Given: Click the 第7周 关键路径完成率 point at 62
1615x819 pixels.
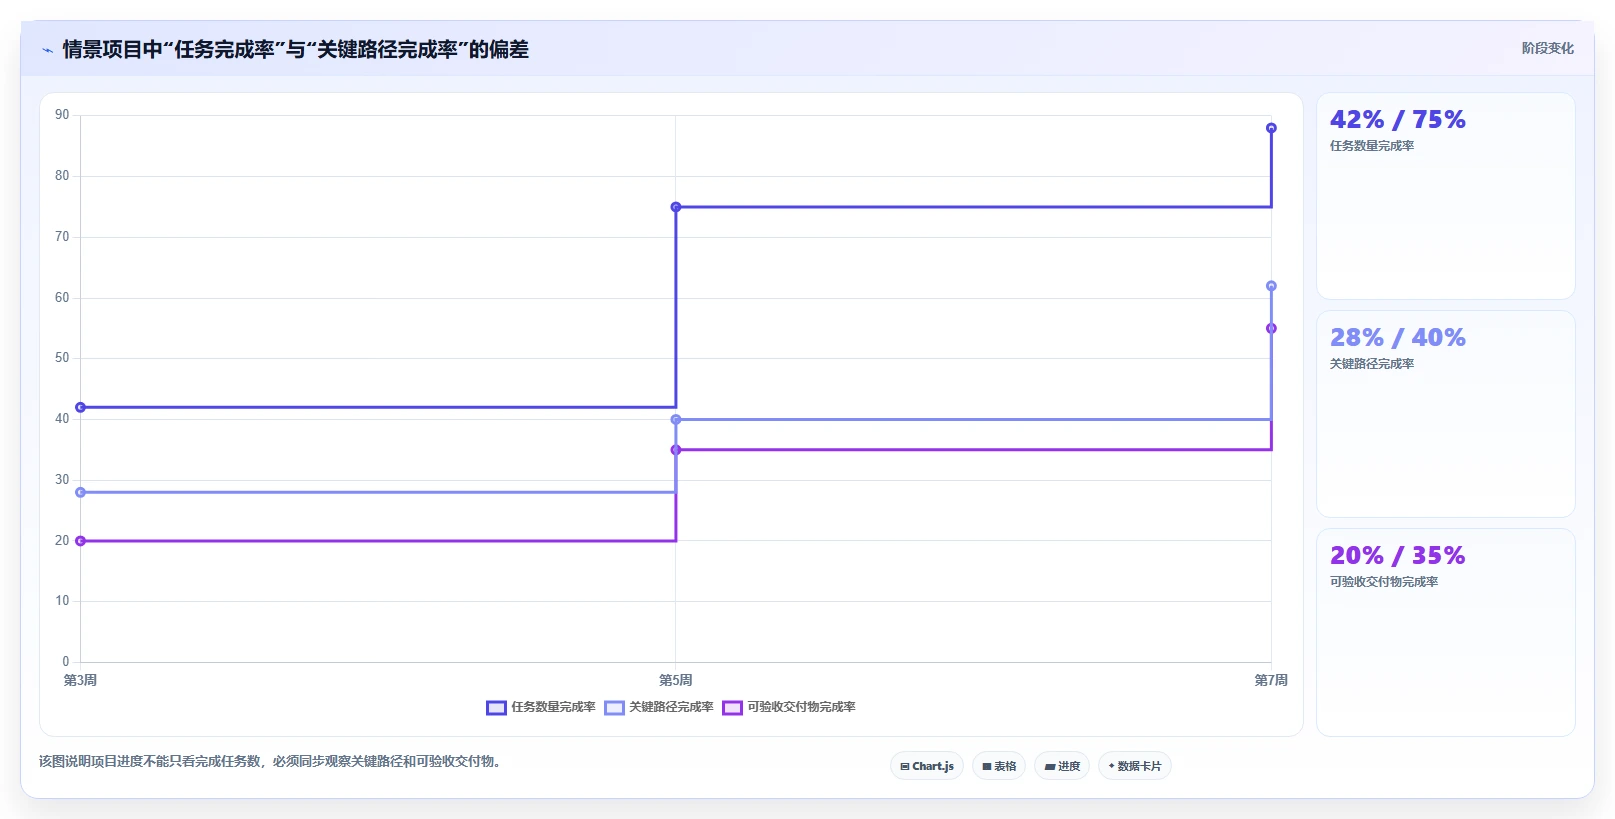Looking at the screenshot, I should click(1271, 286).
